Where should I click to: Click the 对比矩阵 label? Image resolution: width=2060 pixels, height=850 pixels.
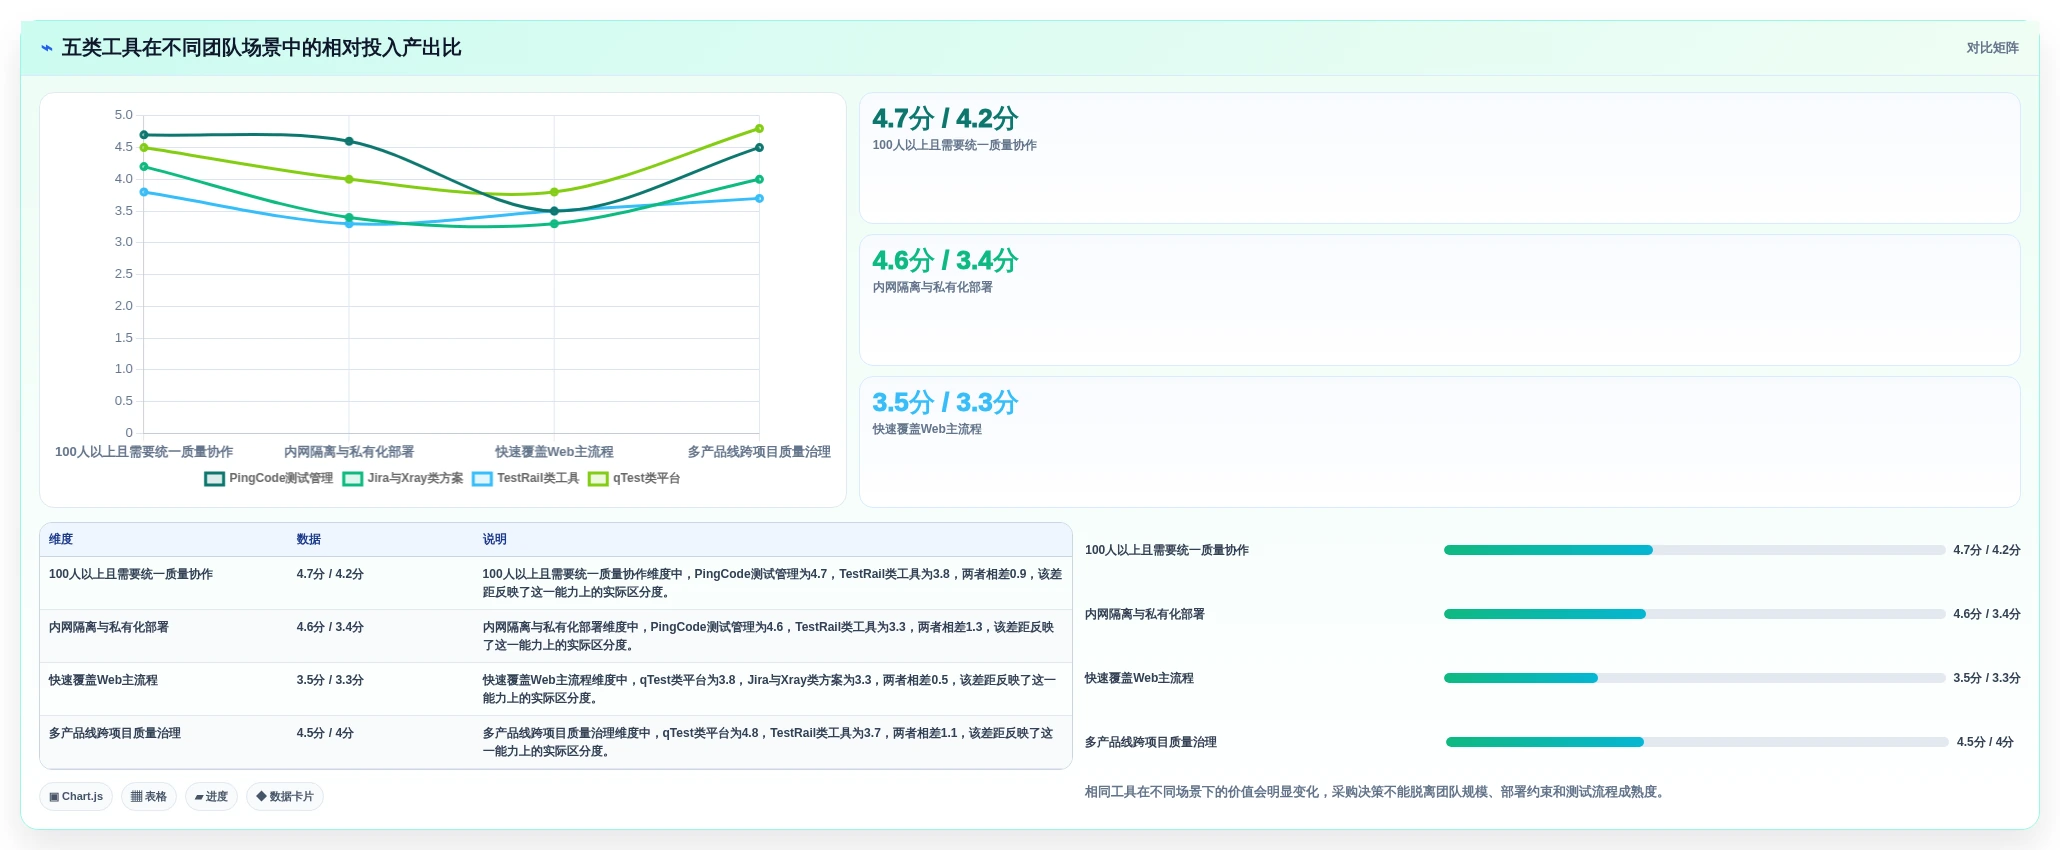[1992, 48]
